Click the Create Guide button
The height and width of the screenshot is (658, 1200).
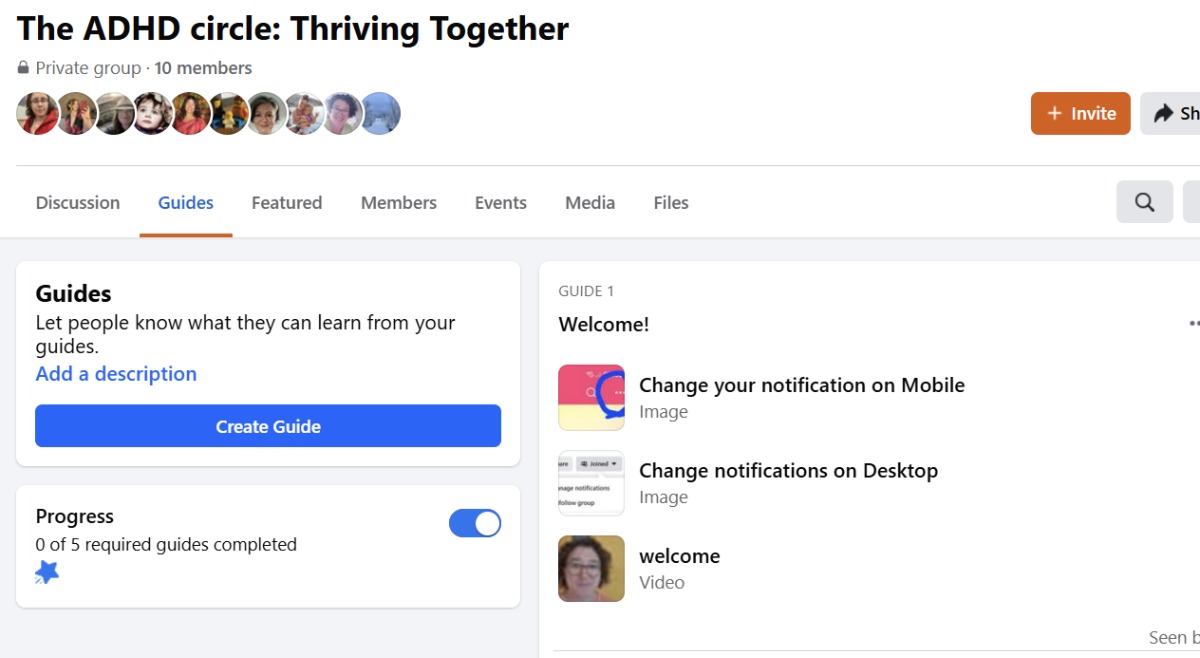[268, 426]
